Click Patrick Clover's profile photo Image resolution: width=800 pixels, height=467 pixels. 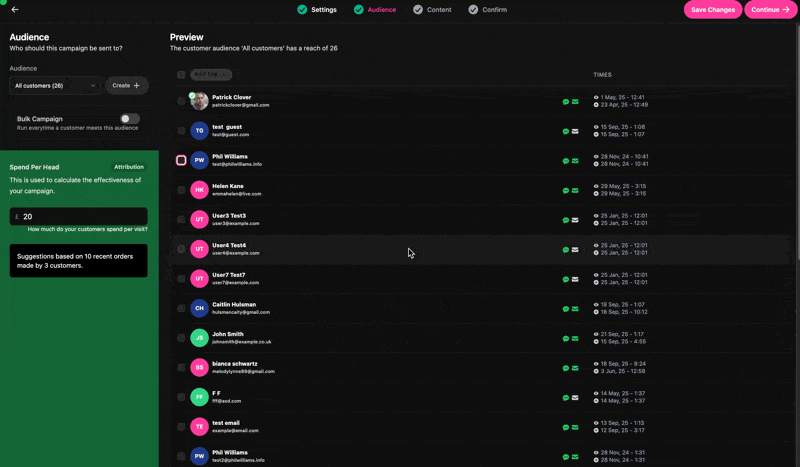200,101
